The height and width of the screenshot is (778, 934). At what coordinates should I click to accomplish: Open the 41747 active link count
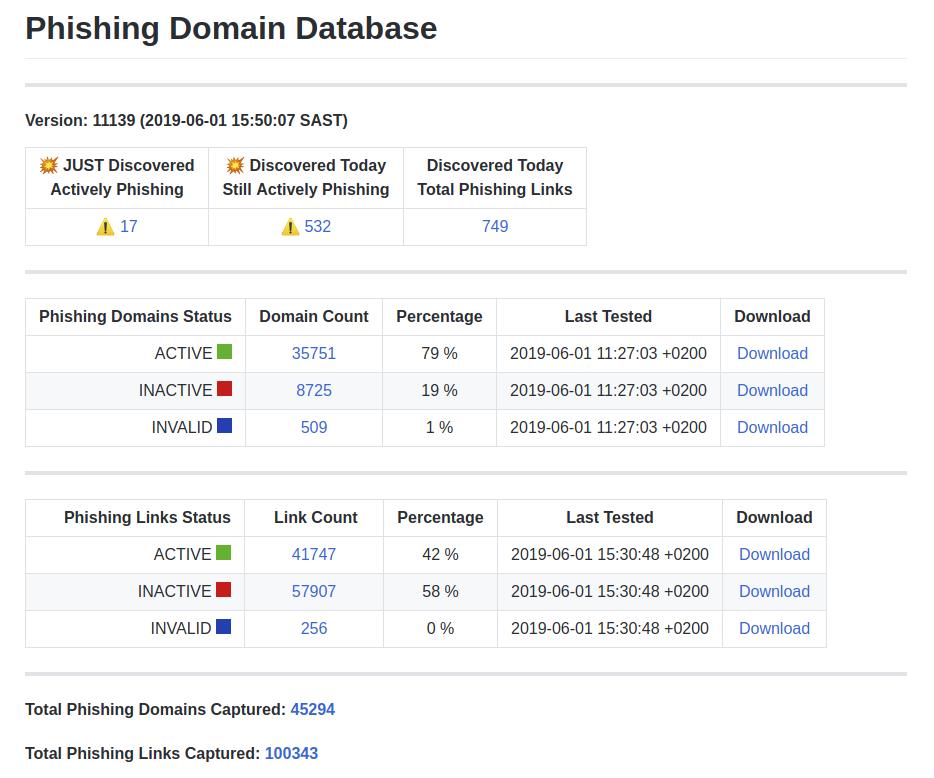pos(314,554)
